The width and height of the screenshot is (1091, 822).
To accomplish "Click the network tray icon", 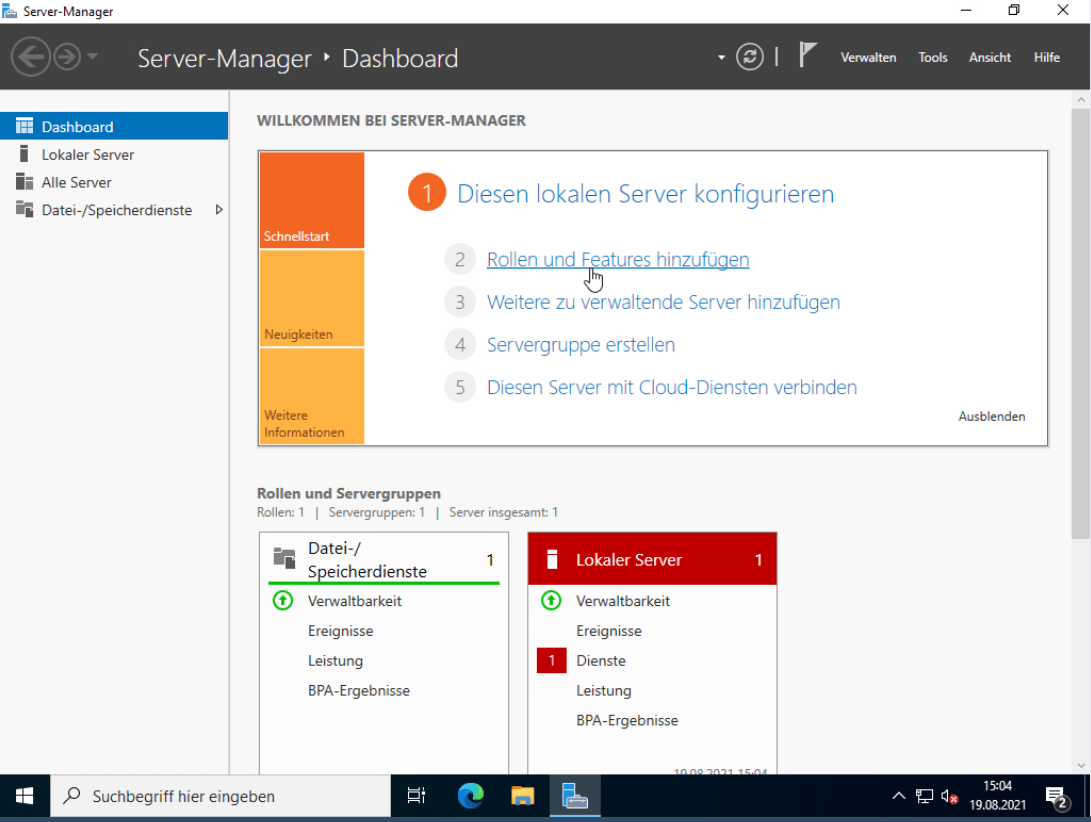I will 924,796.
